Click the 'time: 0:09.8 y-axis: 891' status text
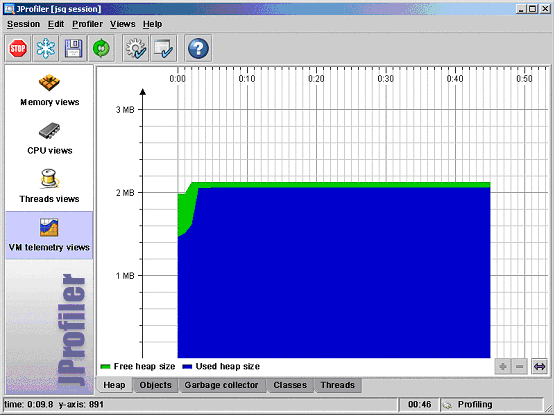The image size is (554, 415). tap(54, 404)
